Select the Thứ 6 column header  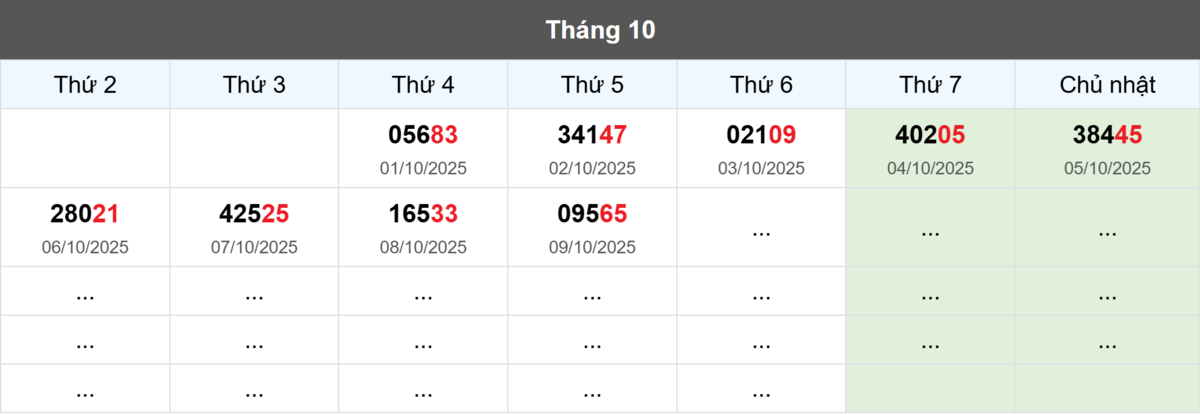point(761,85)
